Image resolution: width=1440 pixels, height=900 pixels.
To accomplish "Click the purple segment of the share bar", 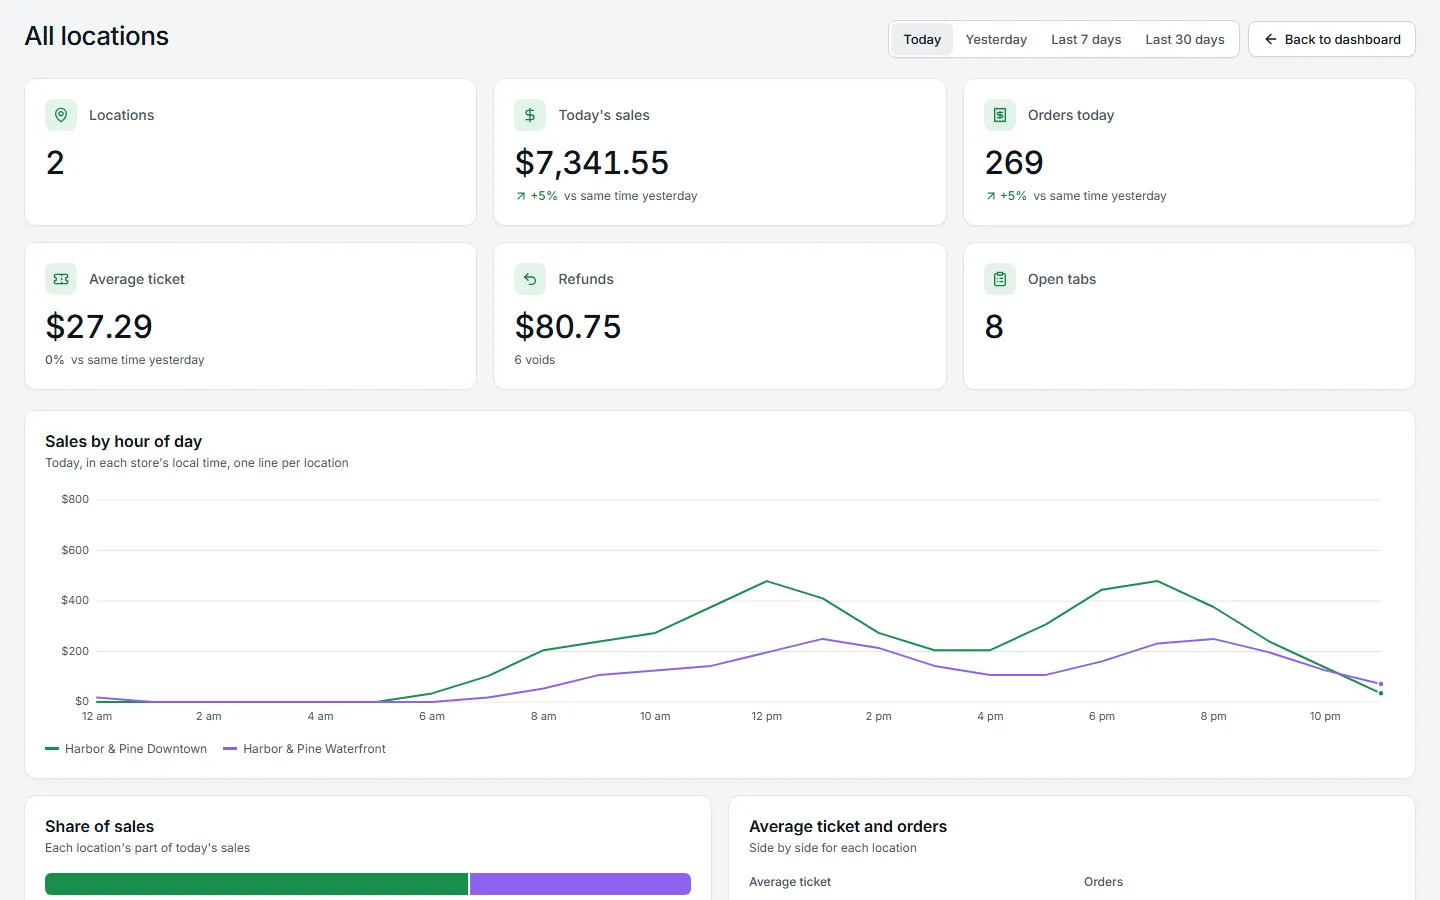I will pos(580,884).
